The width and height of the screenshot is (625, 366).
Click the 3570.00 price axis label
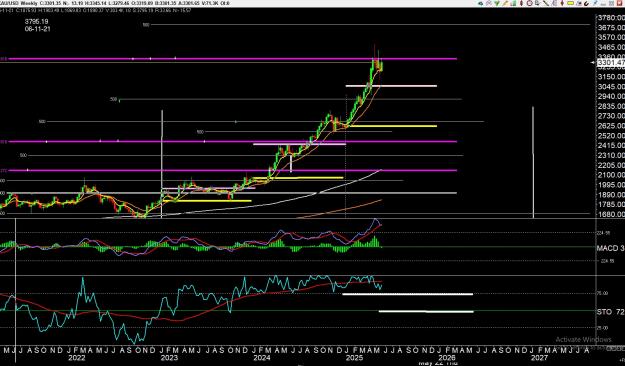[611, 37]
